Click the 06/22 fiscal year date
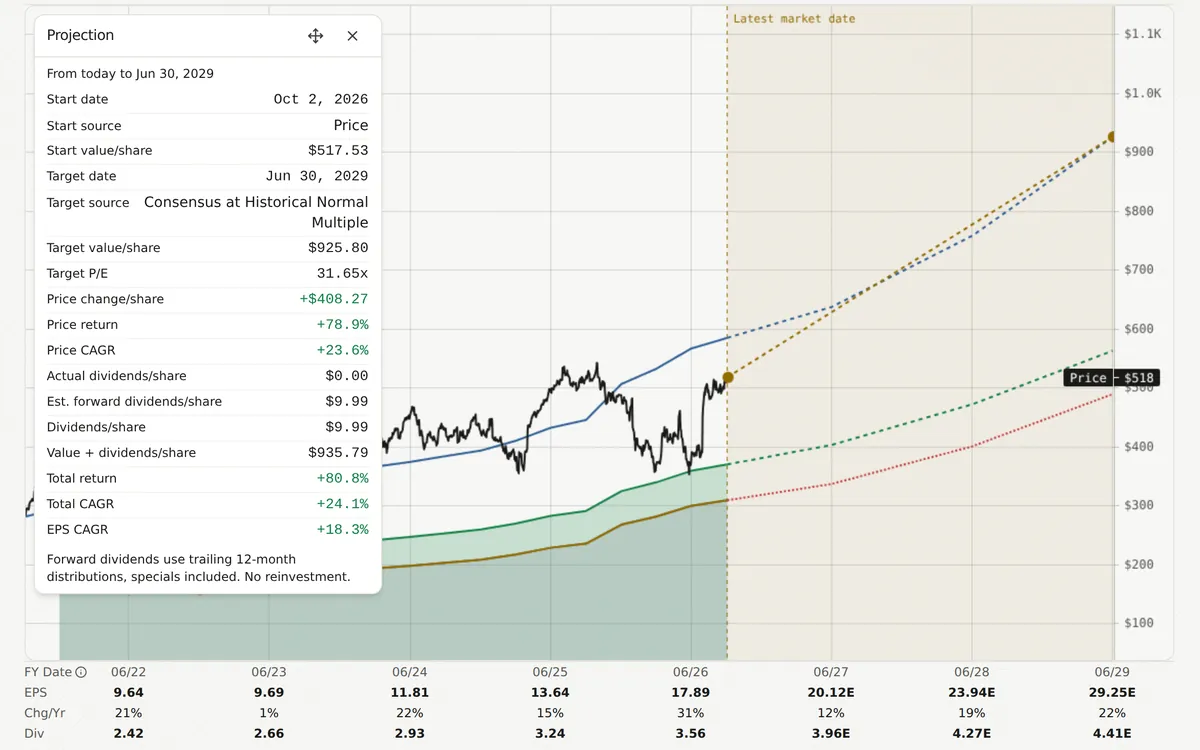 point(129,672)
